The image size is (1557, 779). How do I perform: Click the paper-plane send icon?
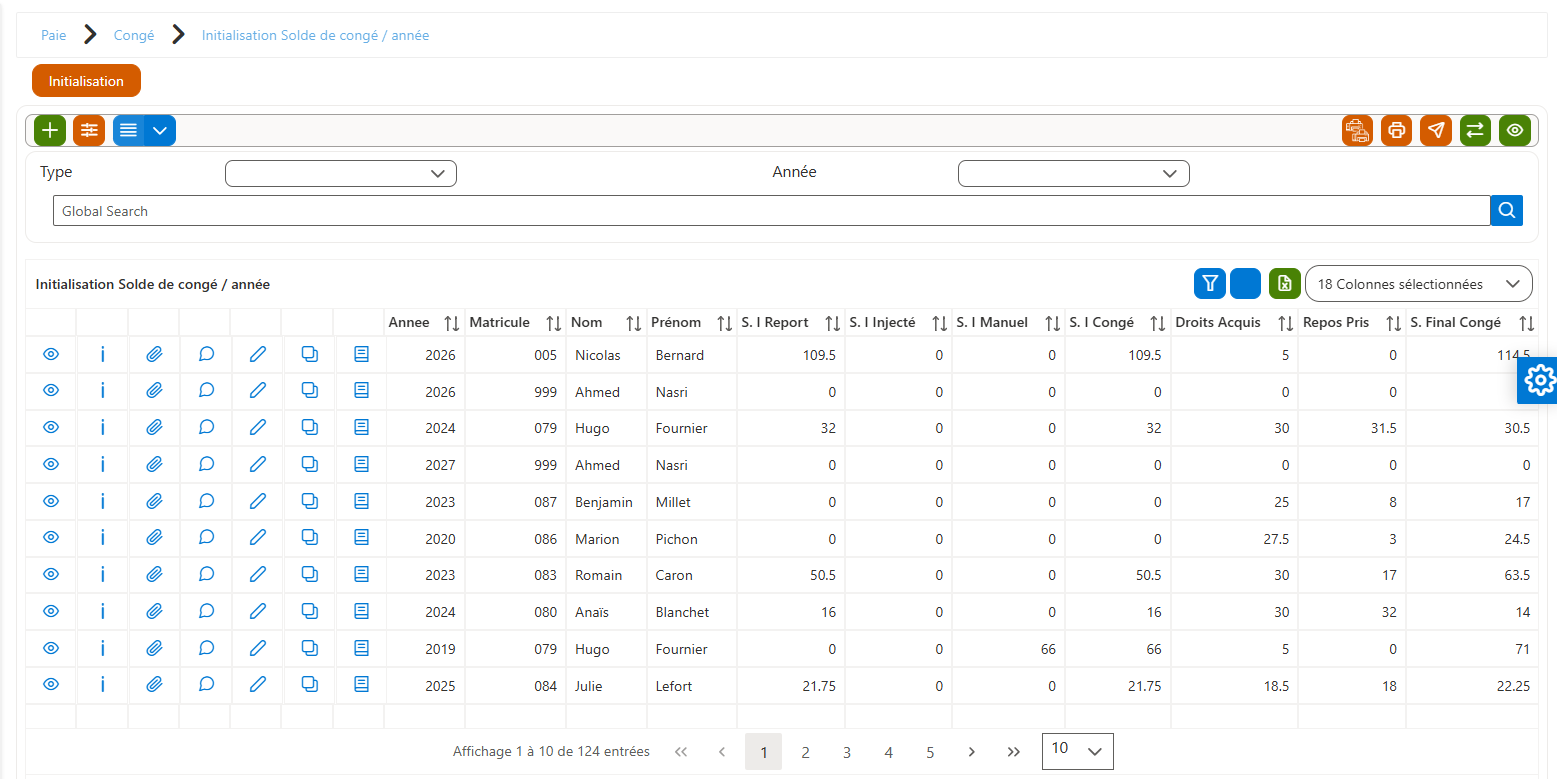pos(1436,130)
